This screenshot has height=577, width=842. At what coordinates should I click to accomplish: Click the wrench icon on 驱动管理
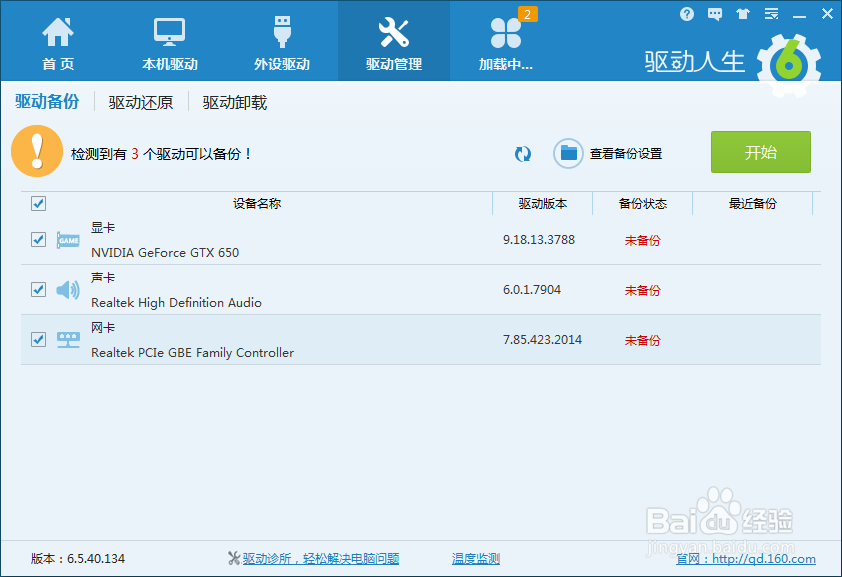click(x=394, y=30)
